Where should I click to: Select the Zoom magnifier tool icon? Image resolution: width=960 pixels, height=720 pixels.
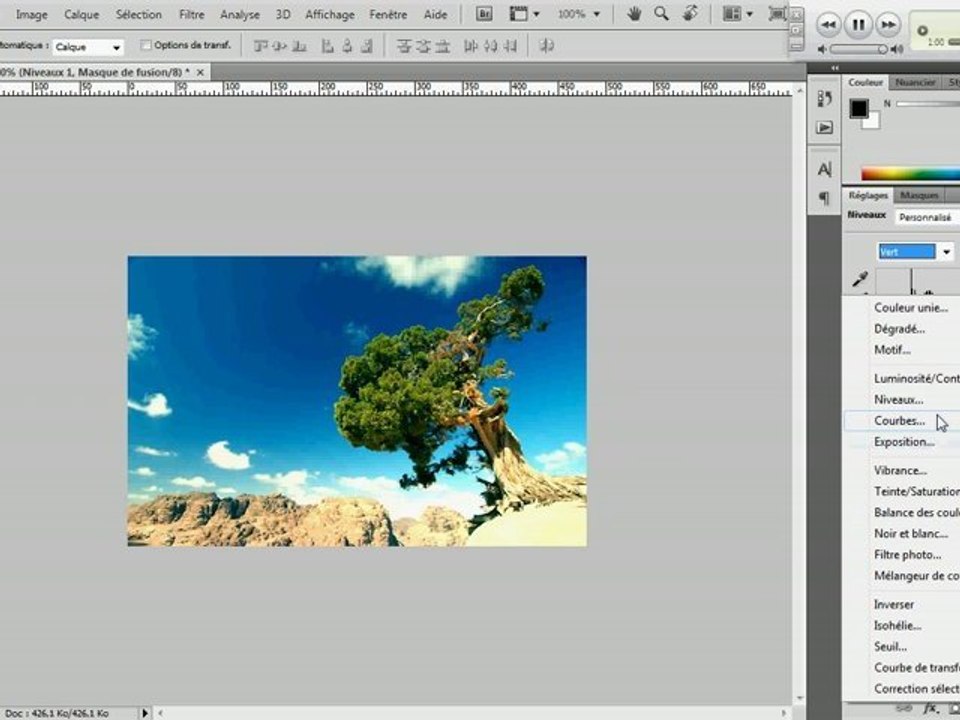(661, 13)
